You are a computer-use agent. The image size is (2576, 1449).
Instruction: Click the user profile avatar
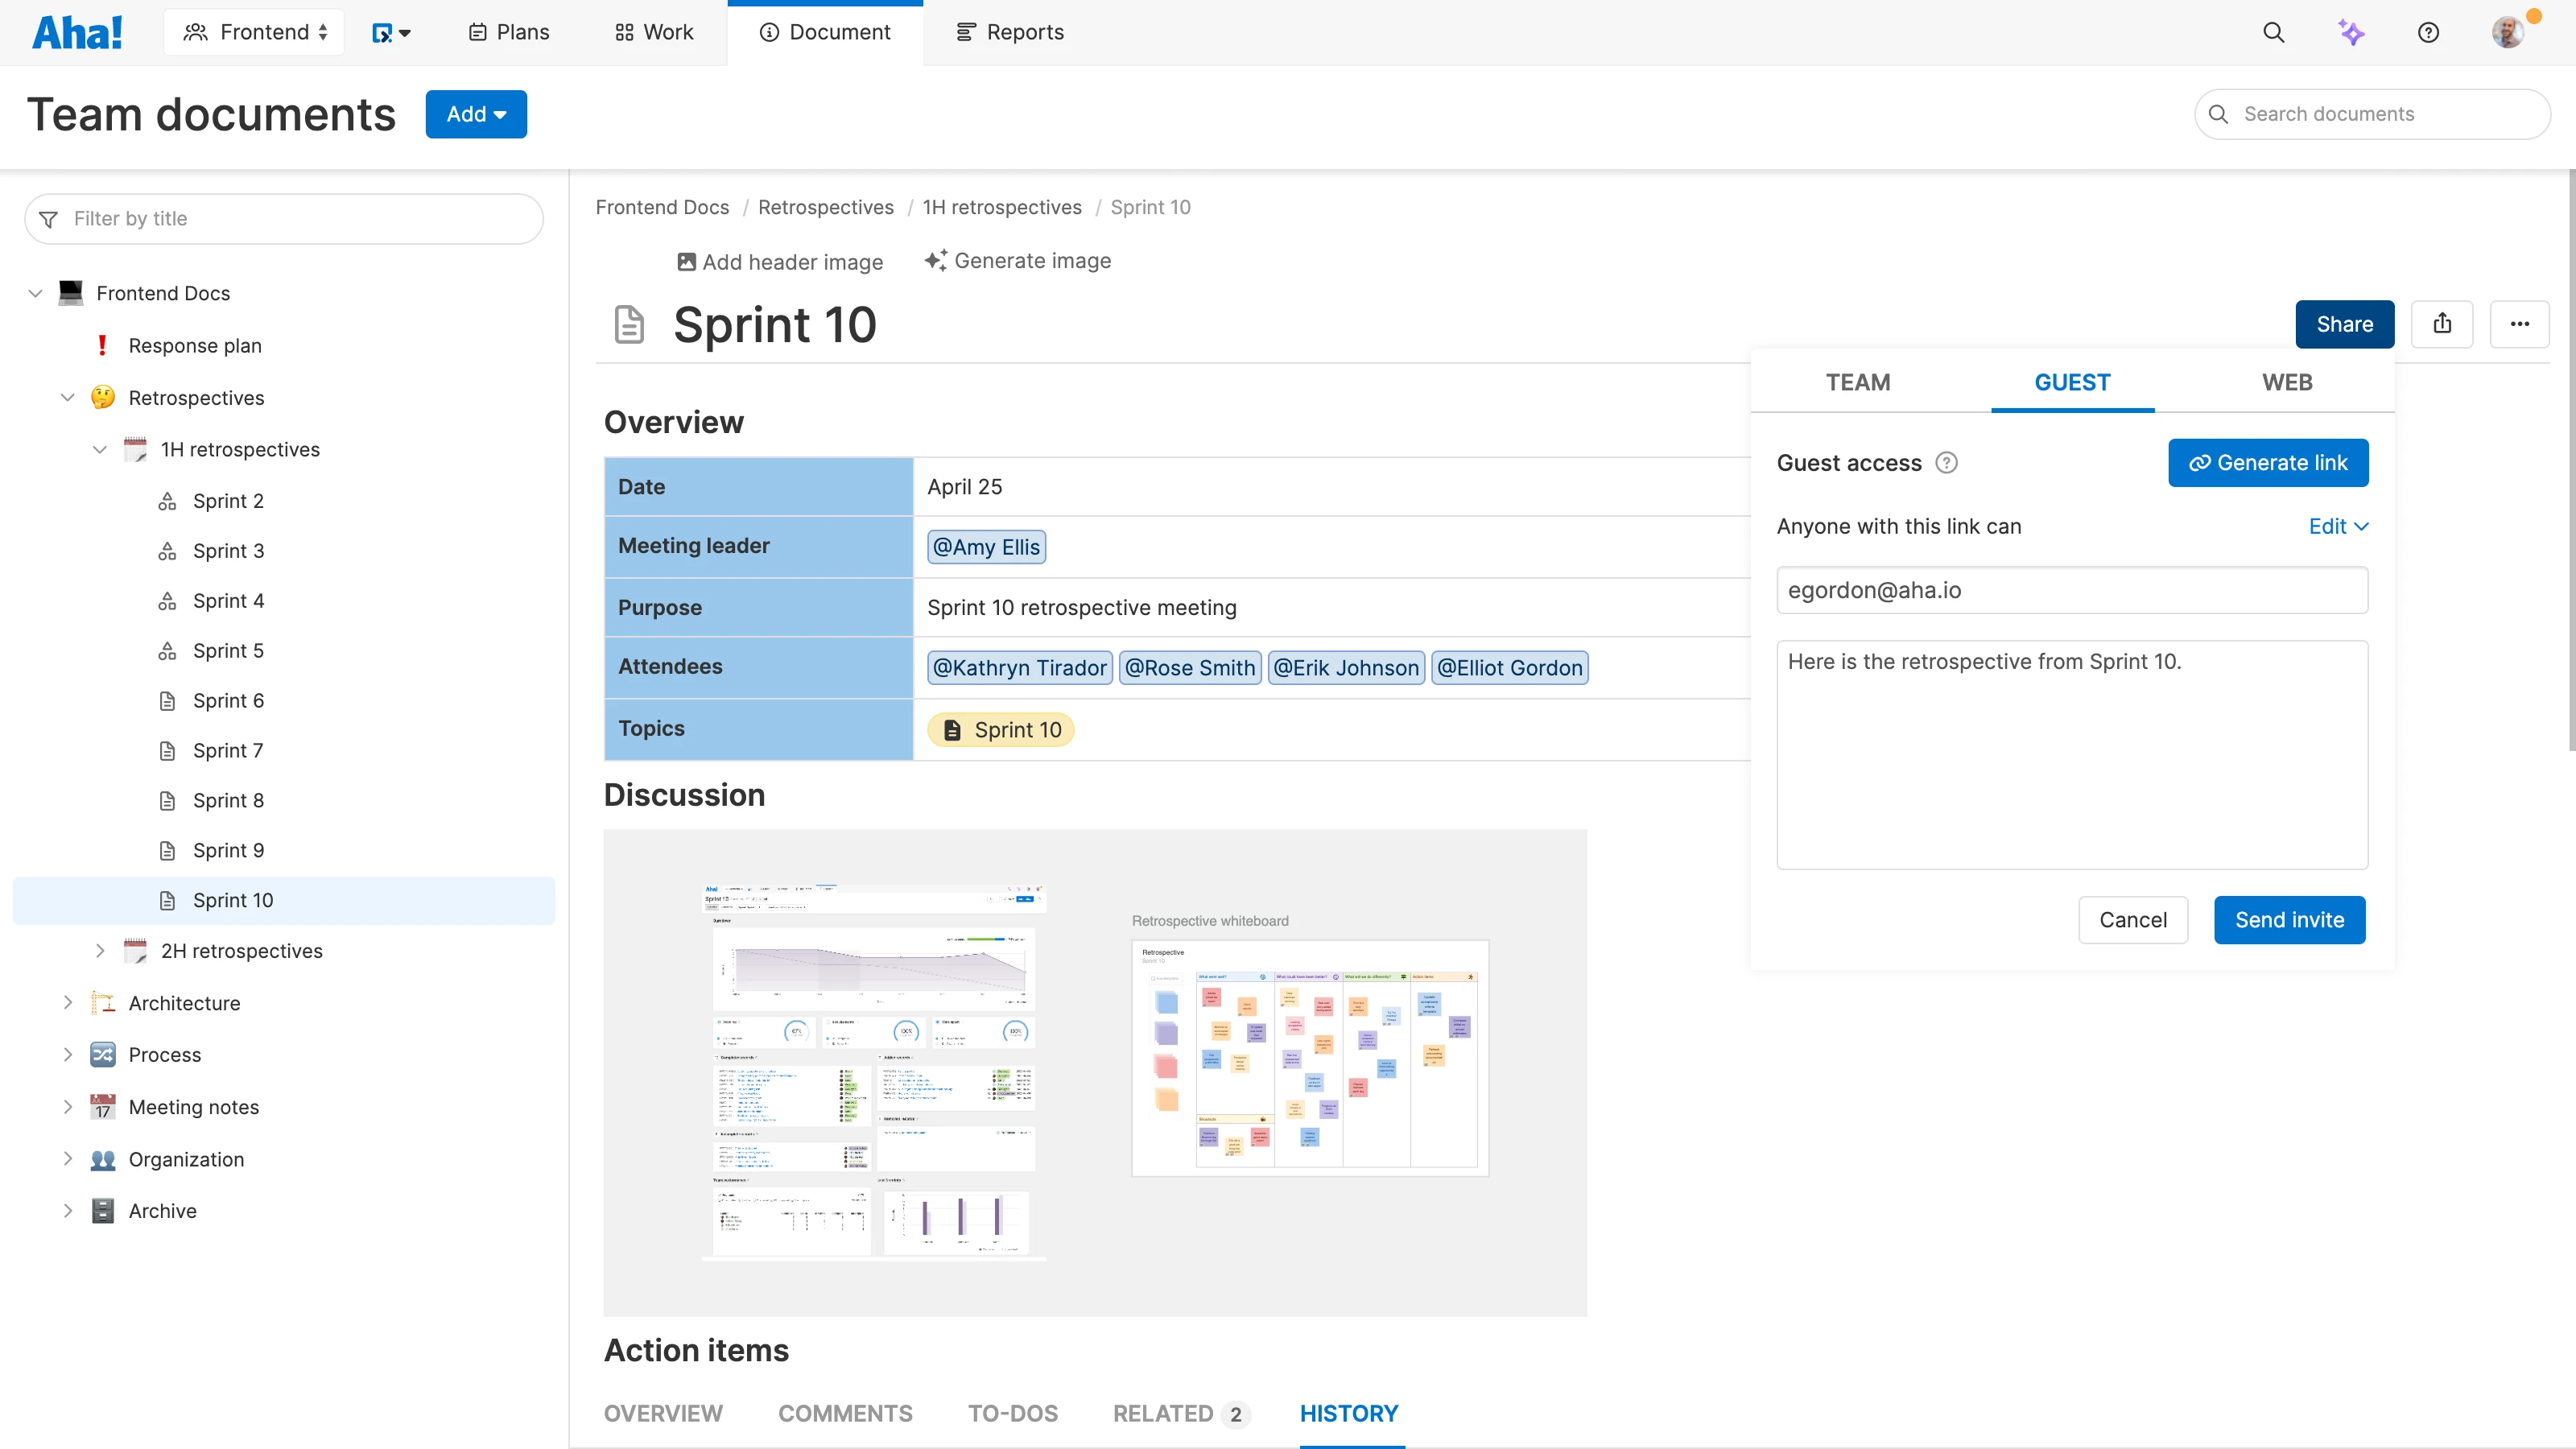pyautogui.click(x=2510, y=31)
